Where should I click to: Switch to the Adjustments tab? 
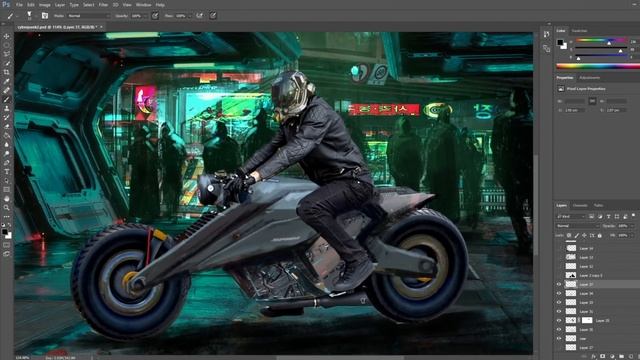pyautogui.click(x=590, y=78)
